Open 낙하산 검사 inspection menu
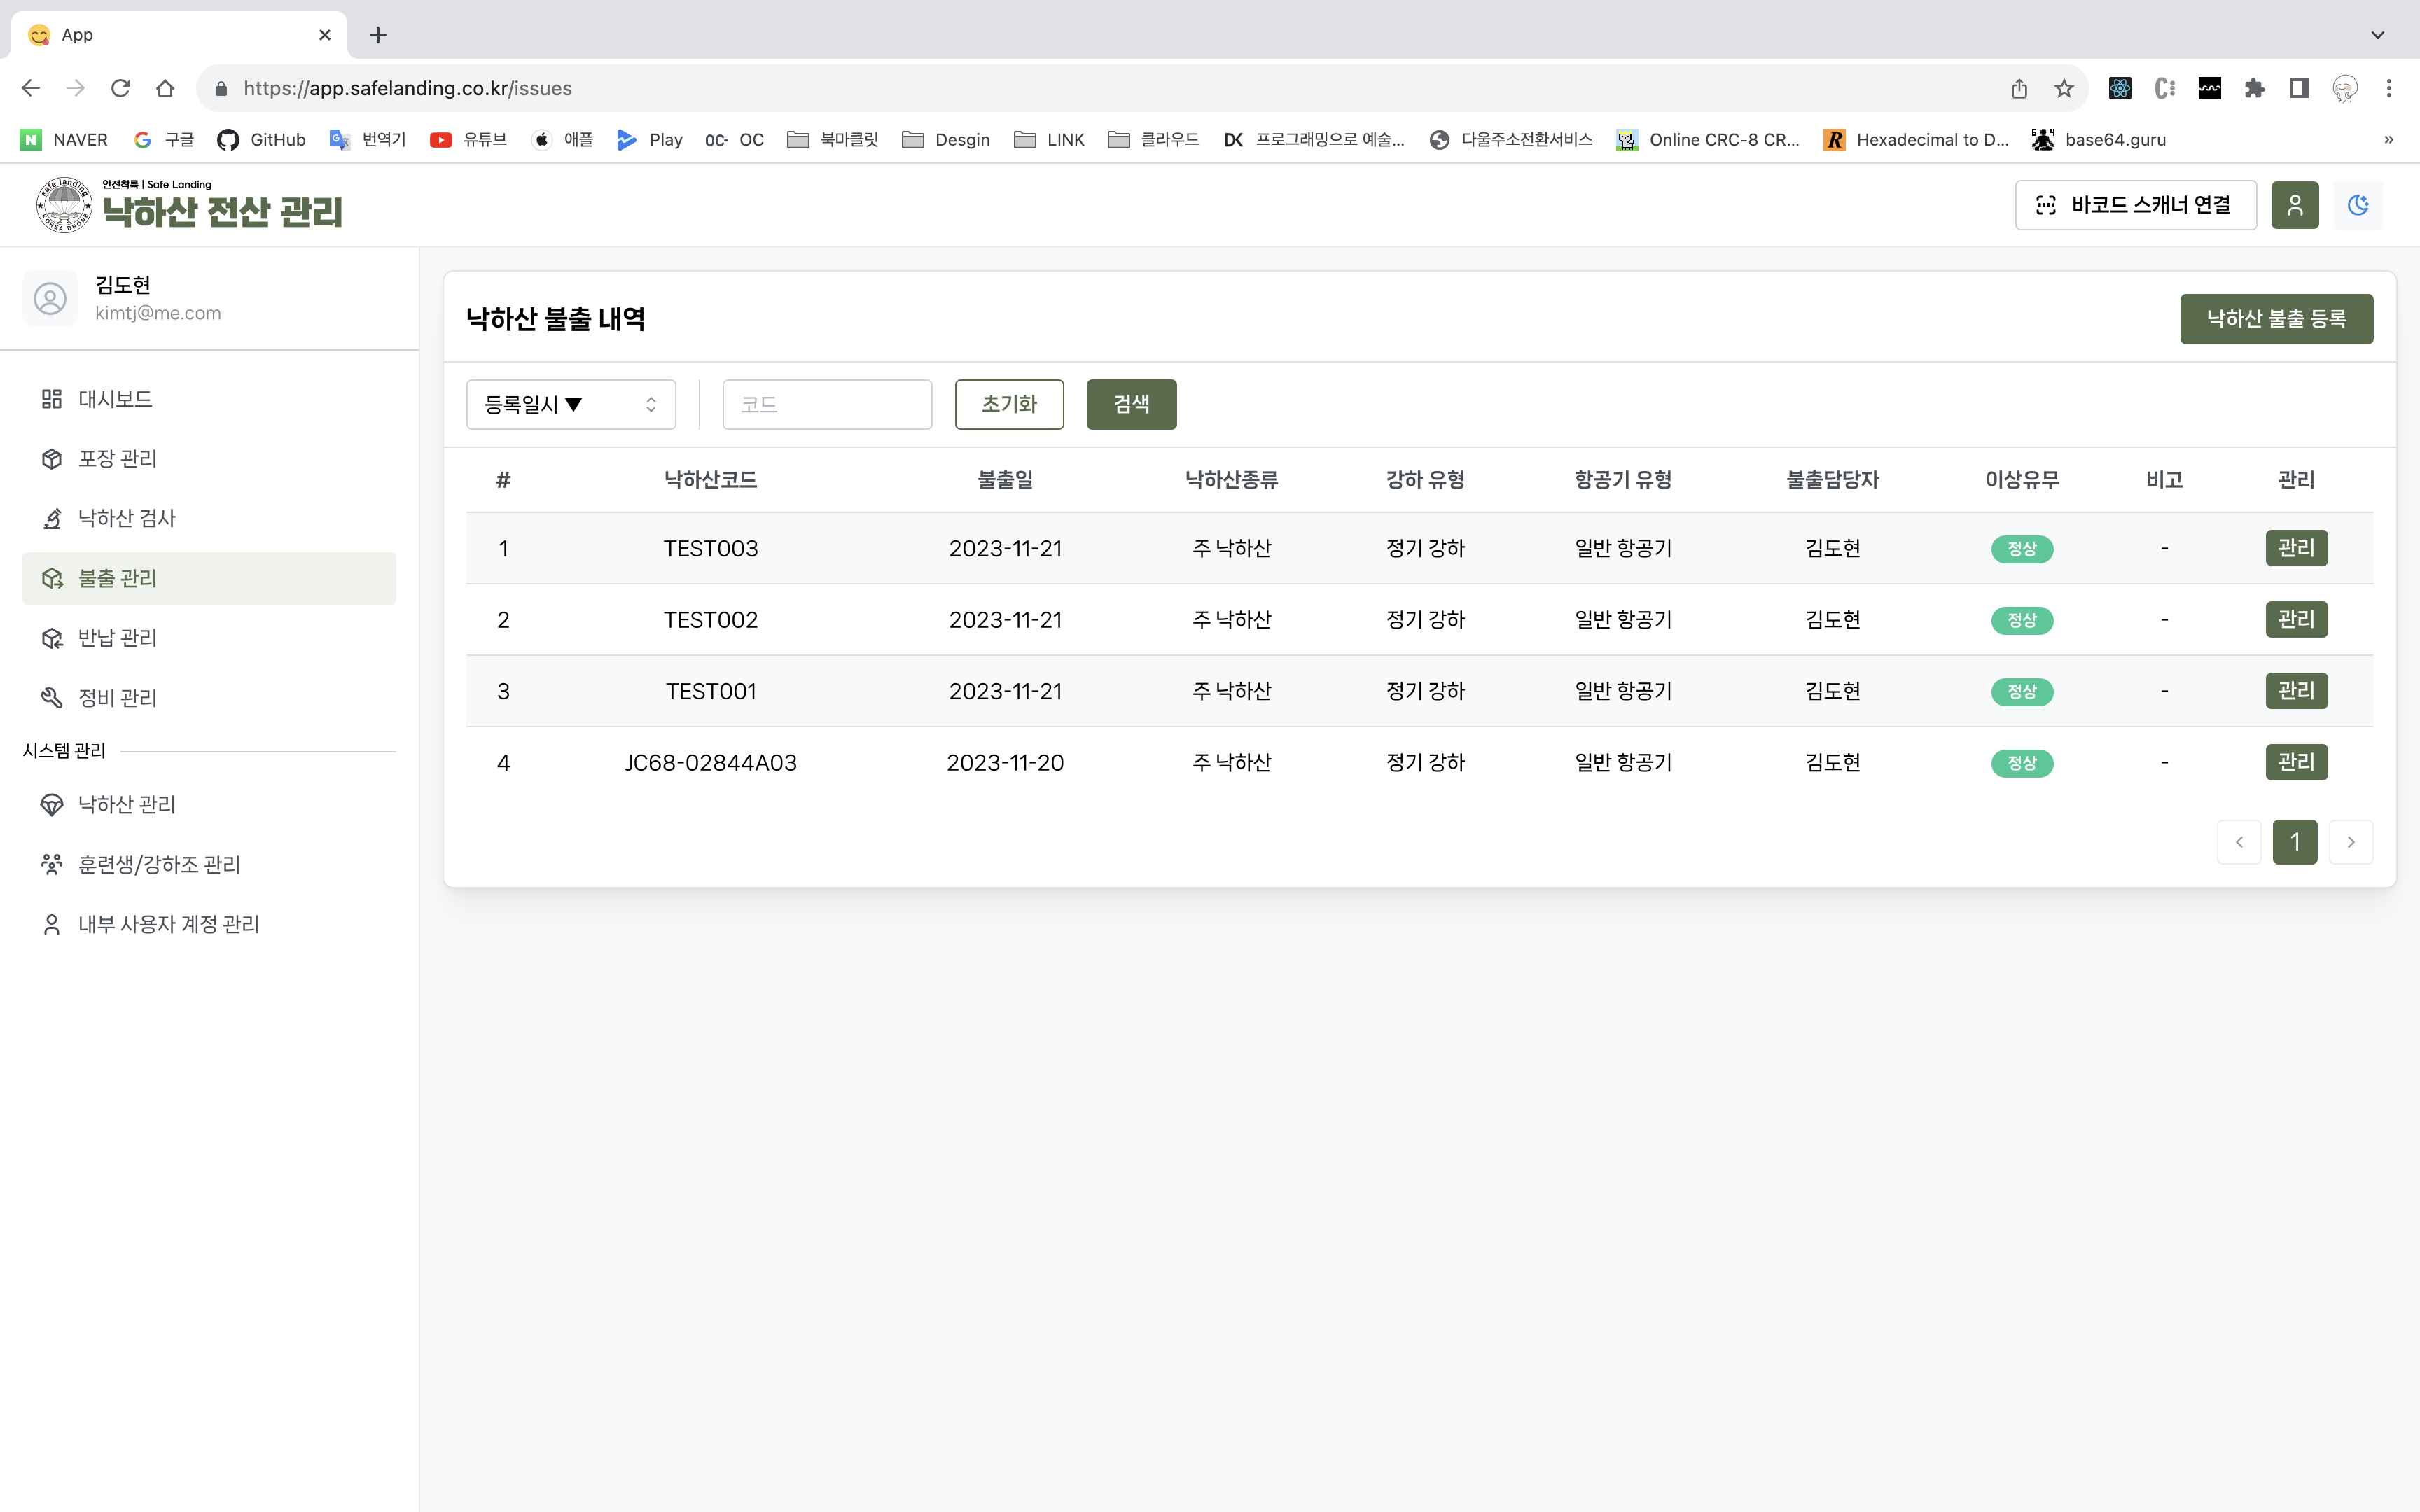The image size is (2420, 1512). [126, 518]
